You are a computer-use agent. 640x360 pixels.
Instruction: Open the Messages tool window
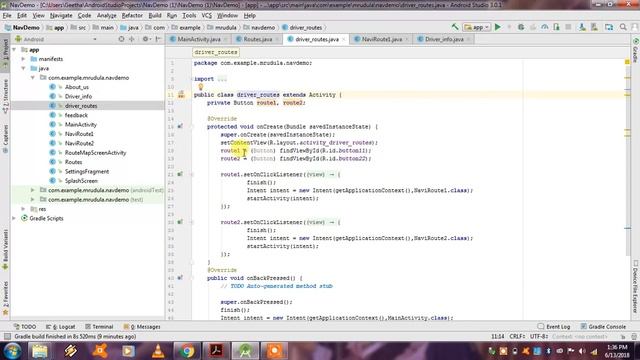(x=142, y=327)
